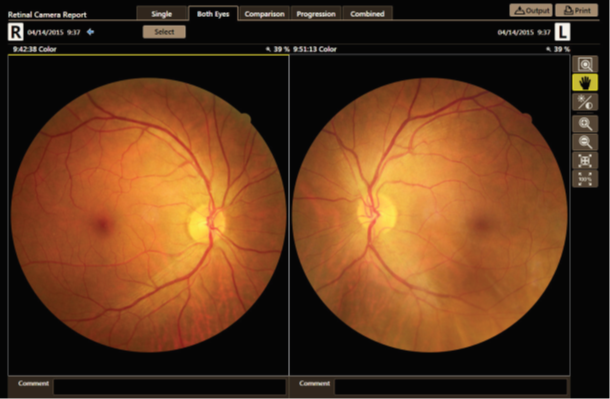610x399 pixels.
Task: Open brightness and contrast adjustment tool
Action: [x=585, y=102]
